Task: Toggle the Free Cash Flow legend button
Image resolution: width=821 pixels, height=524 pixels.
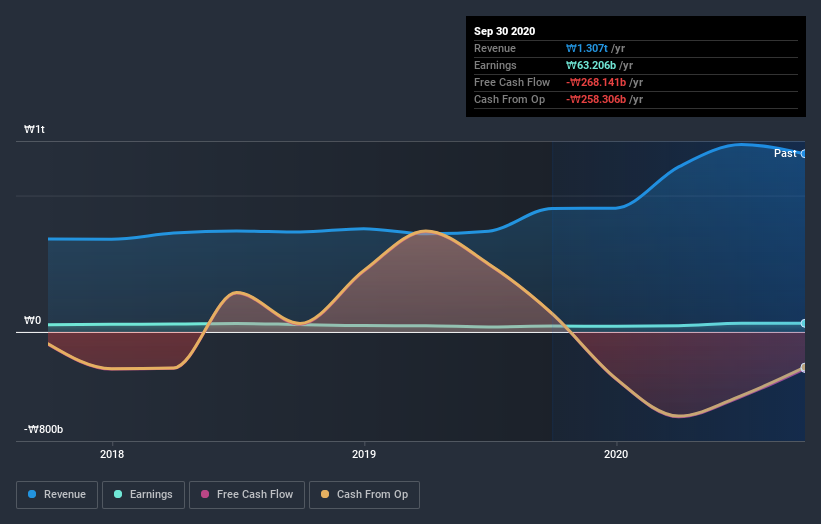Action: click(247, 495)
